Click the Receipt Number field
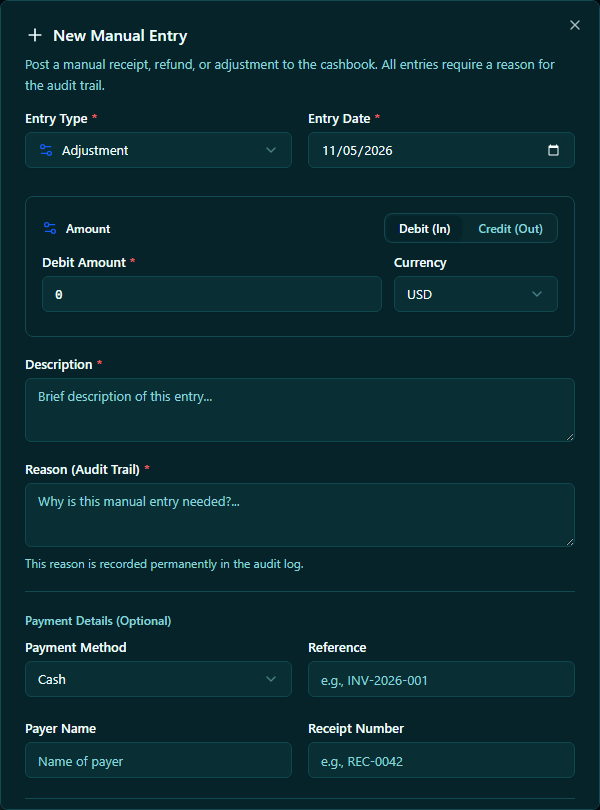Viewport: 600px width, 810px height. pyautogui.click(x=441, y=760)
